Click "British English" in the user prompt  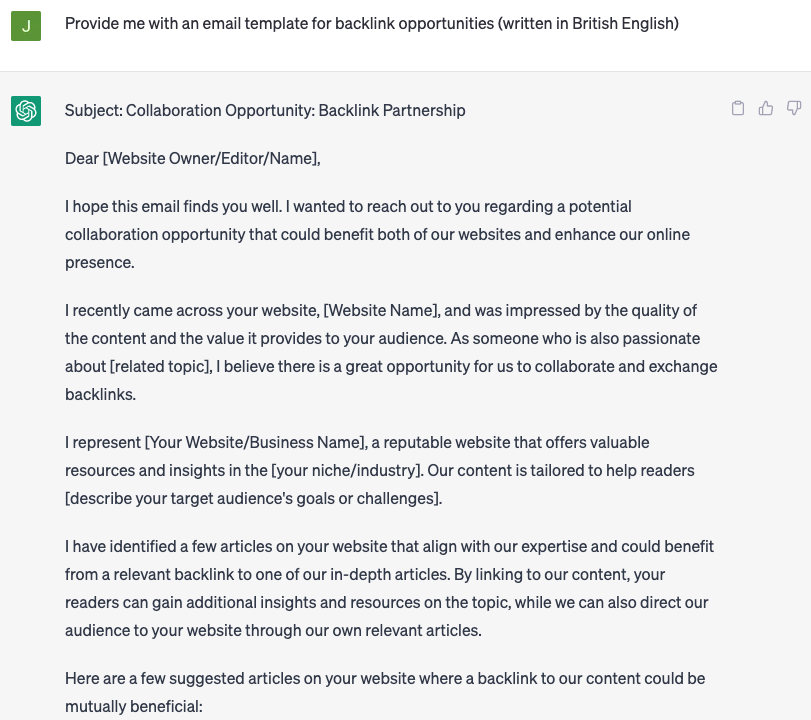[625, 23]
